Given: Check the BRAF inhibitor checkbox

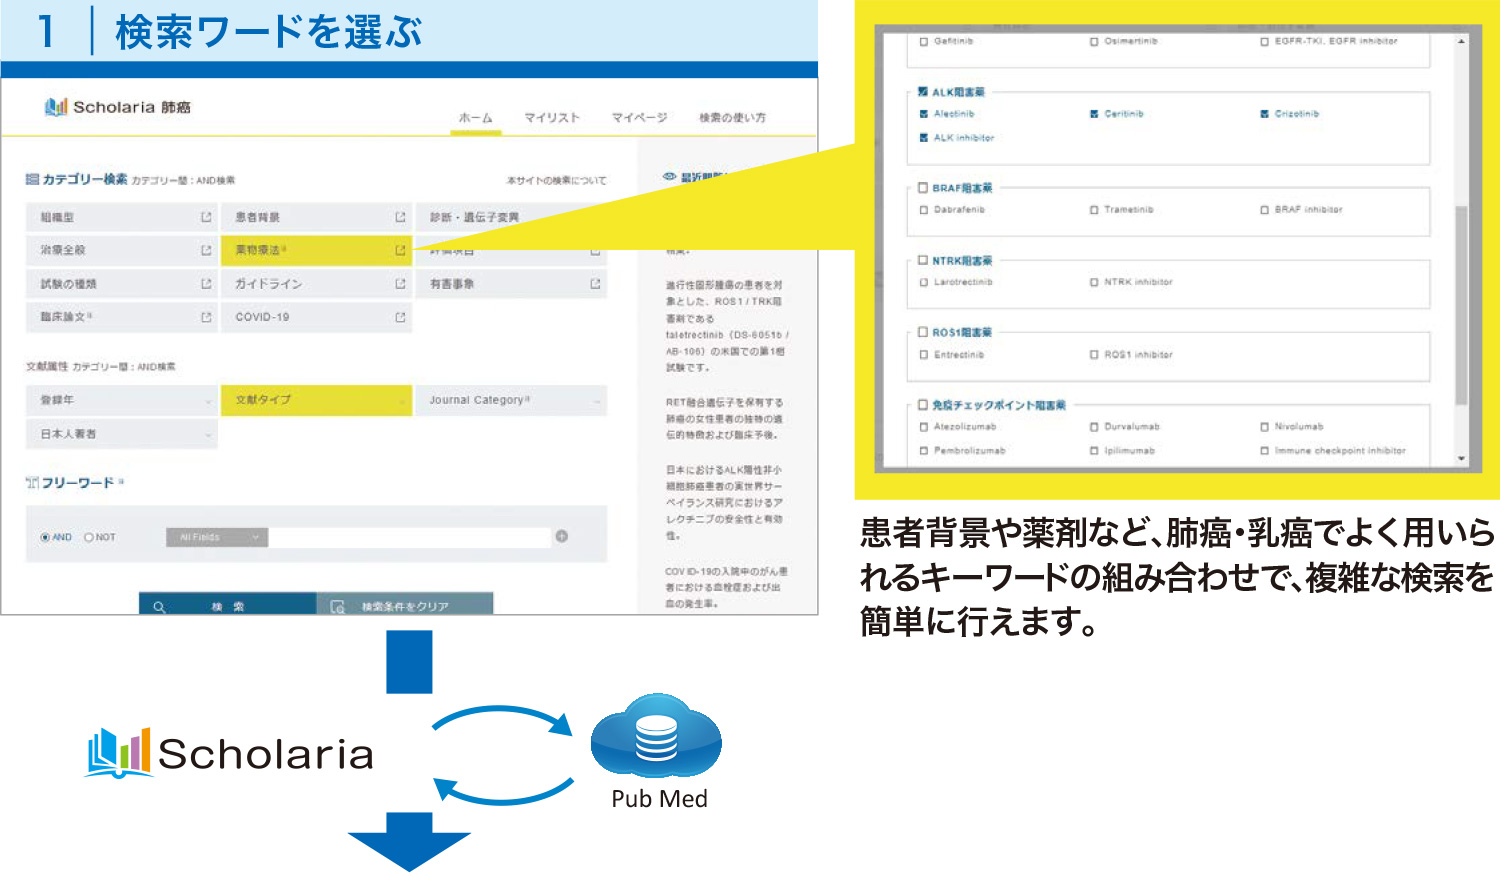Looking at the screenshot, I should pyautogui.click(x=1265, y=210).
